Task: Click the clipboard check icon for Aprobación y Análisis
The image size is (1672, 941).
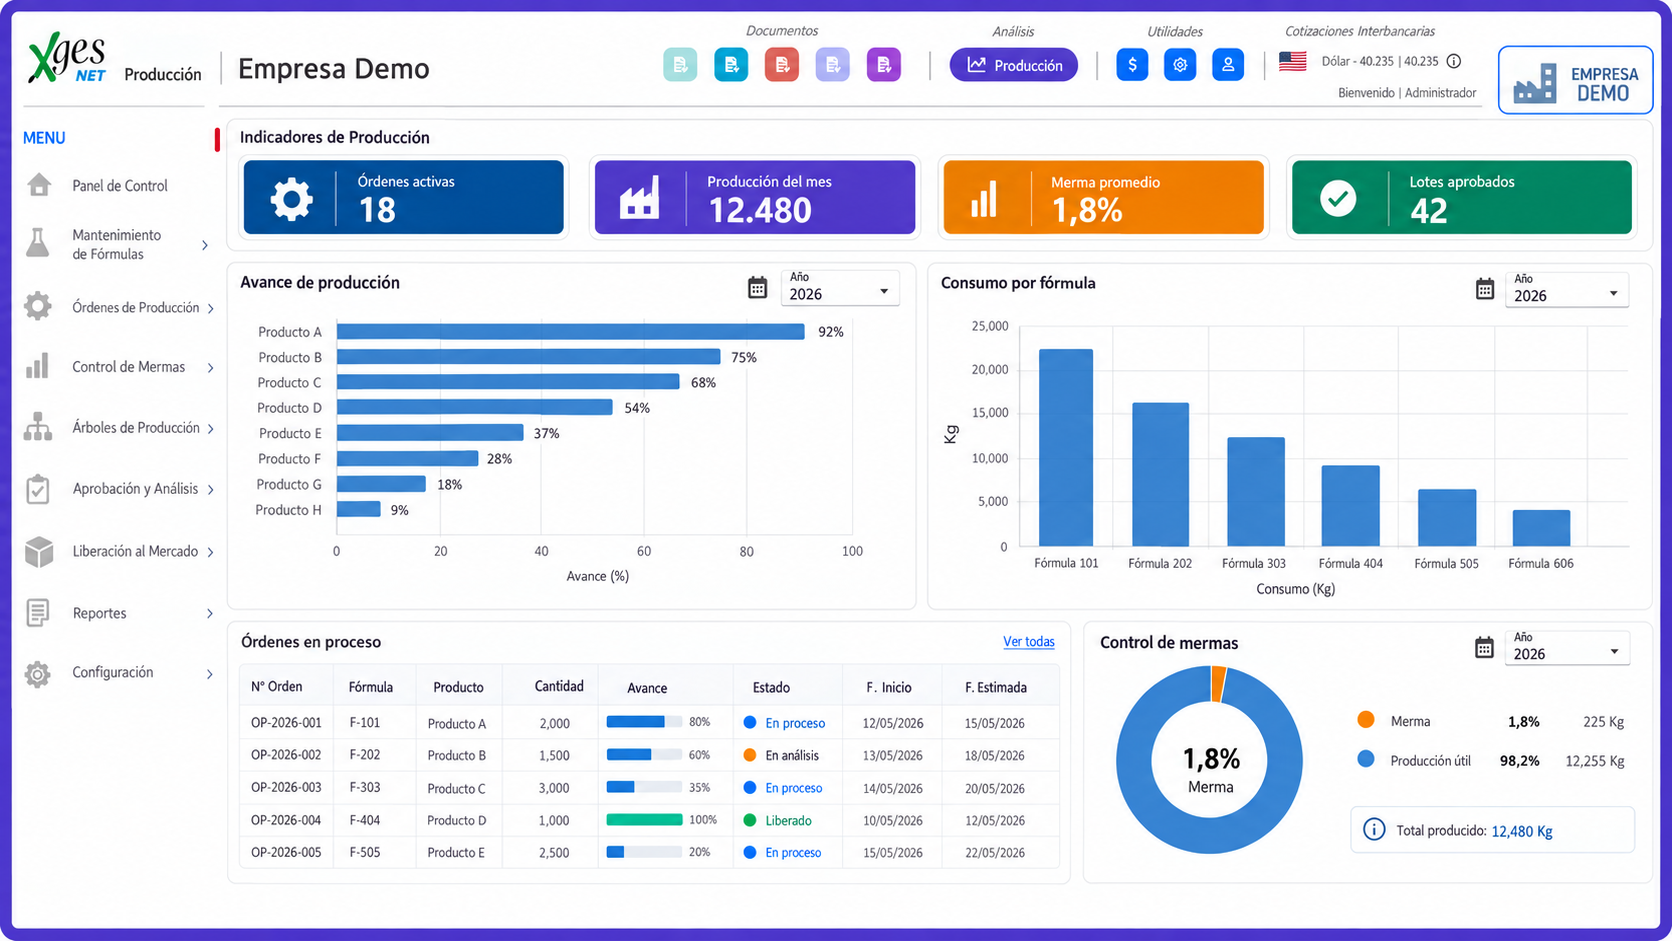Action: pos(38,489)
